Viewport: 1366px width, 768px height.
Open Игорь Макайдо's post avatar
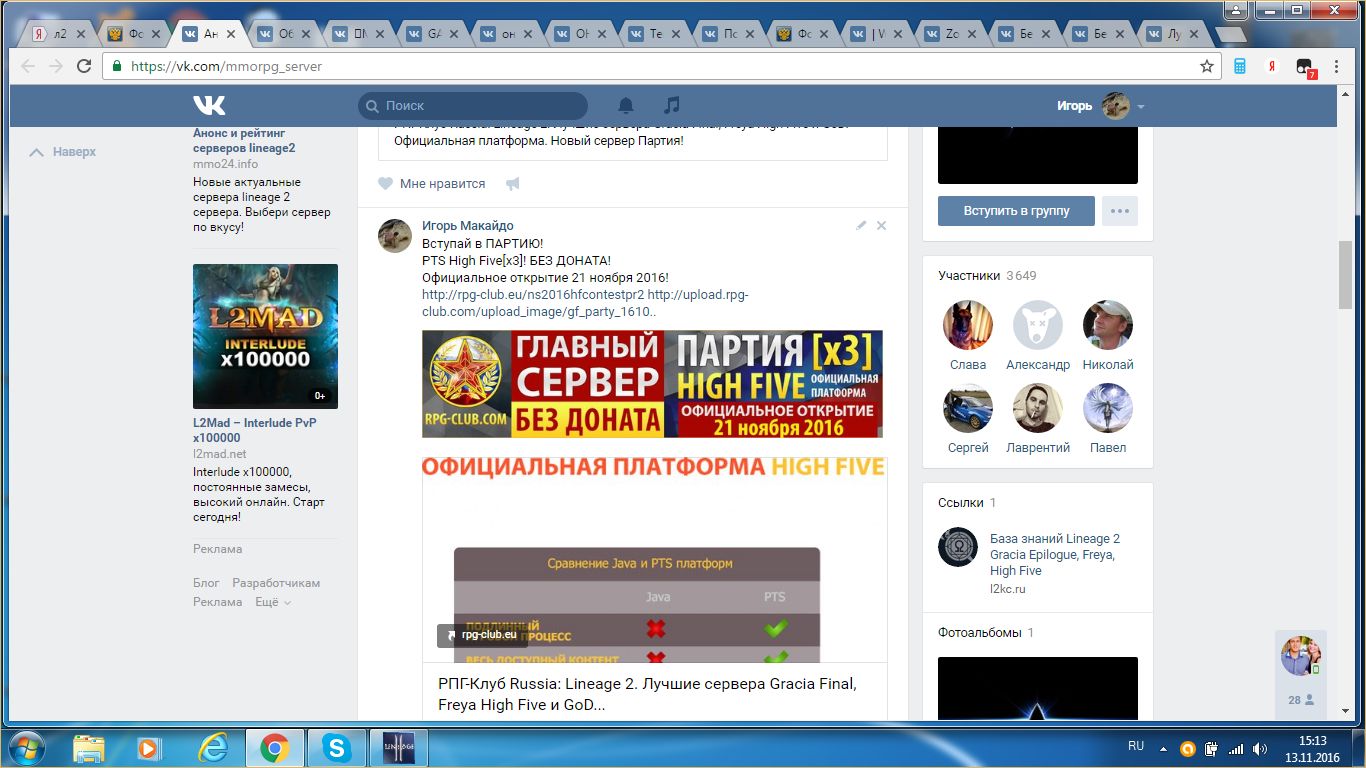pos(395,236)
